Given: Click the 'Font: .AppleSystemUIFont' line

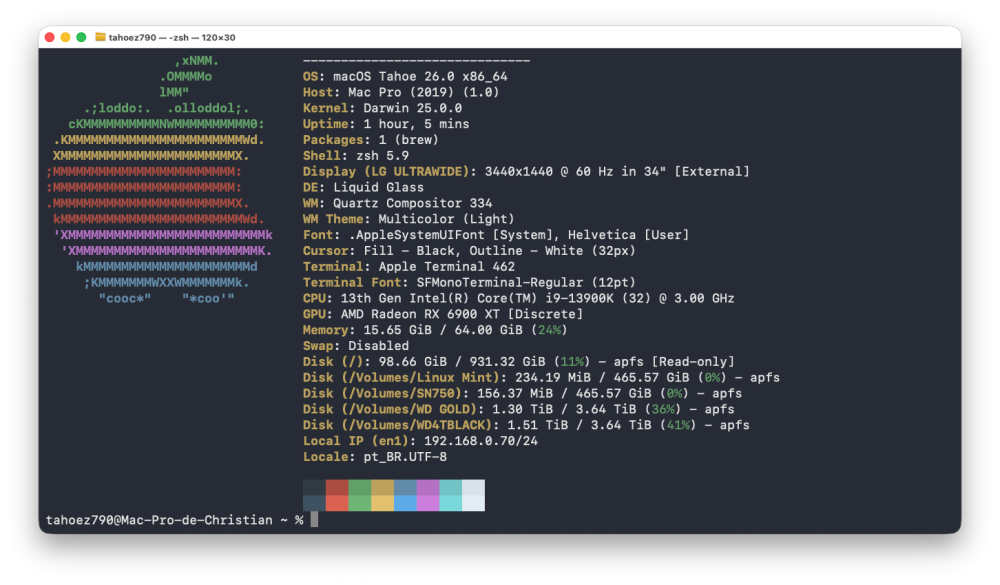Looking at the screenshot, I should [x=496, y=235].
